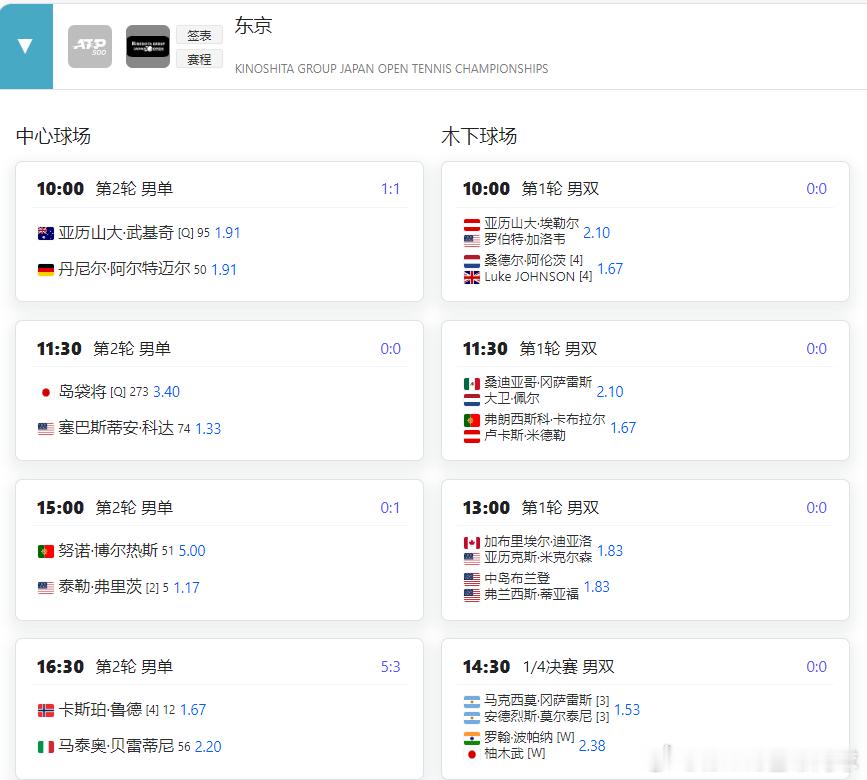The height and width of the screenshot is (780, 867).
Task: Open player 亚历山大·武基奇
Action: 116,233
